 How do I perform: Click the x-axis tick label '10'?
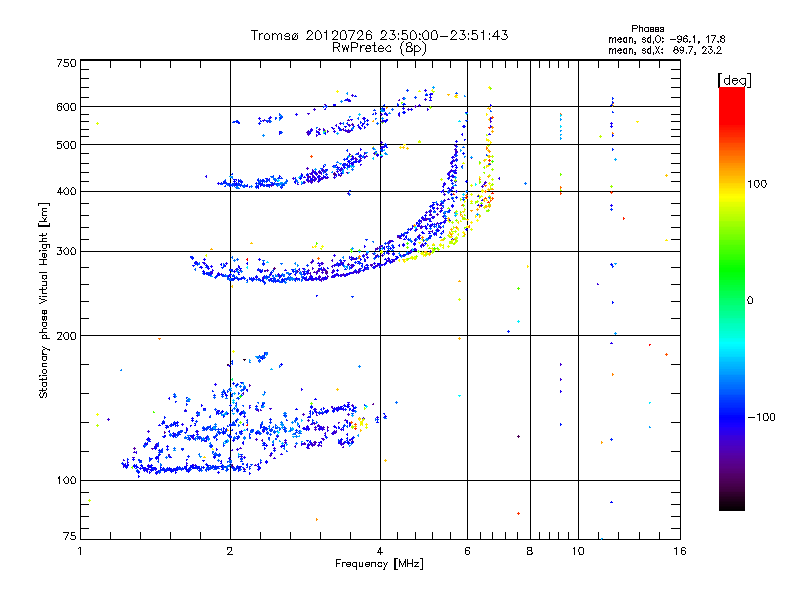(578, 551)
